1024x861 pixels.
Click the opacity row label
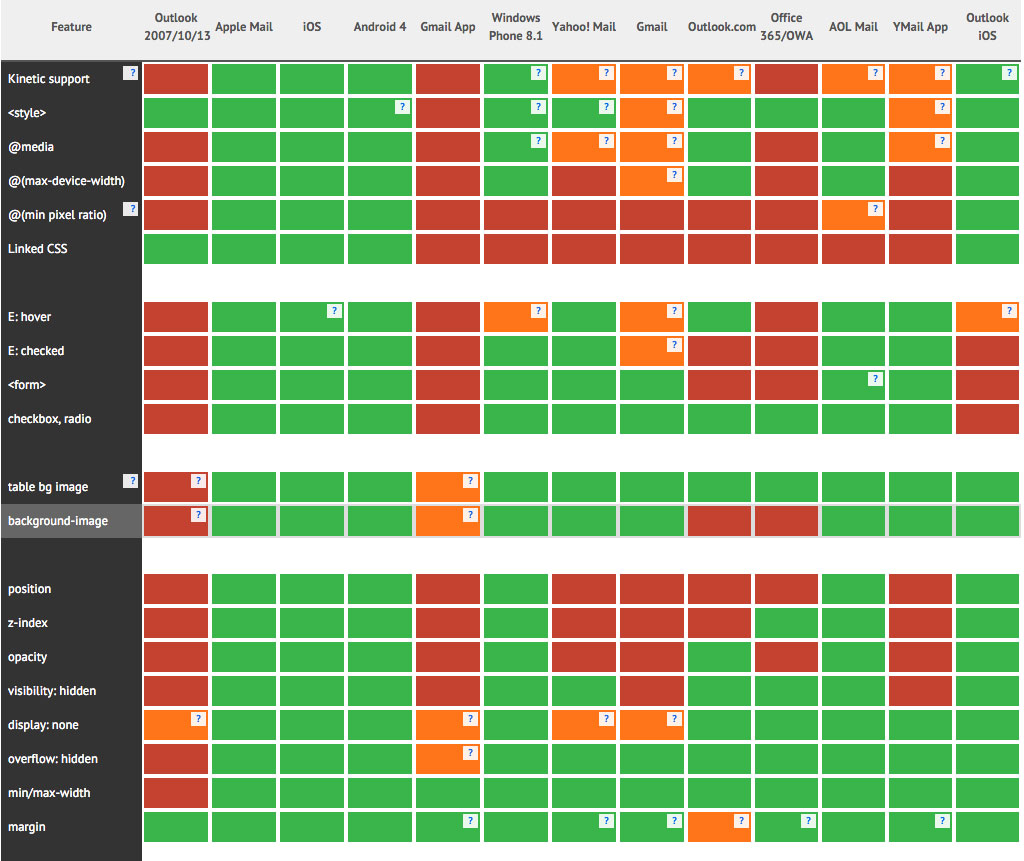pos(27,657)
